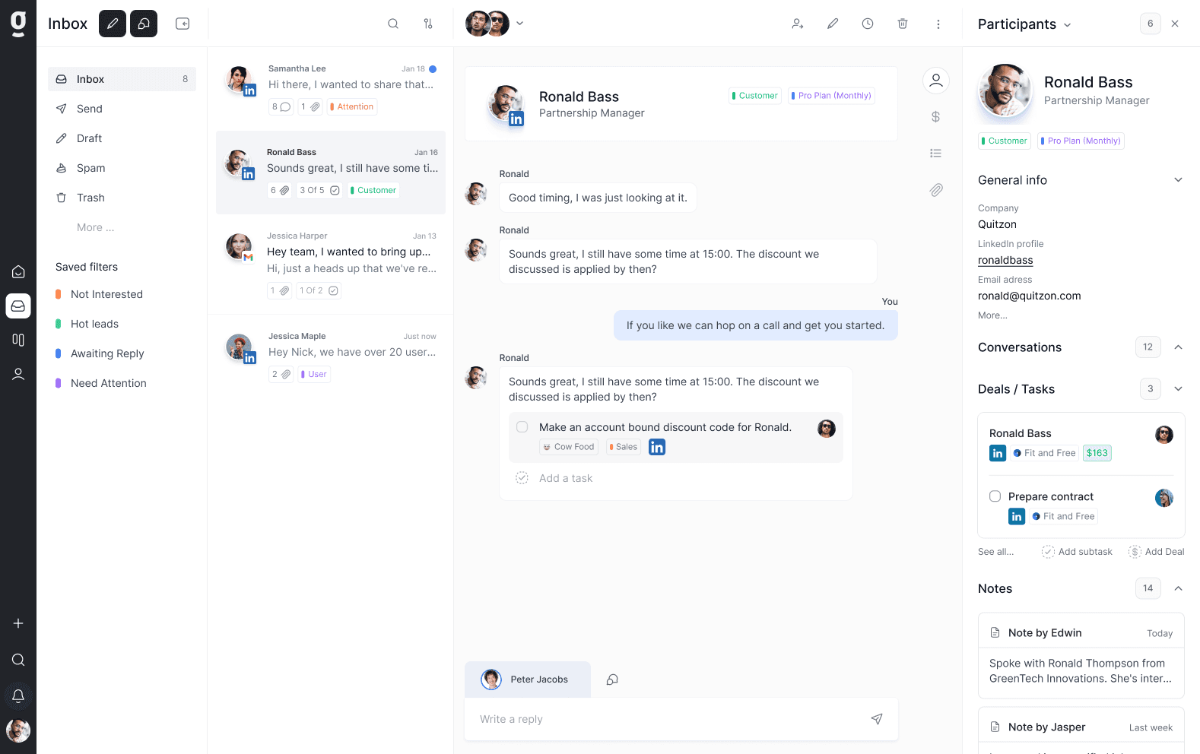Click the send paper plane icon
Screen dimensions: 1200x754
tap(877, 719)
